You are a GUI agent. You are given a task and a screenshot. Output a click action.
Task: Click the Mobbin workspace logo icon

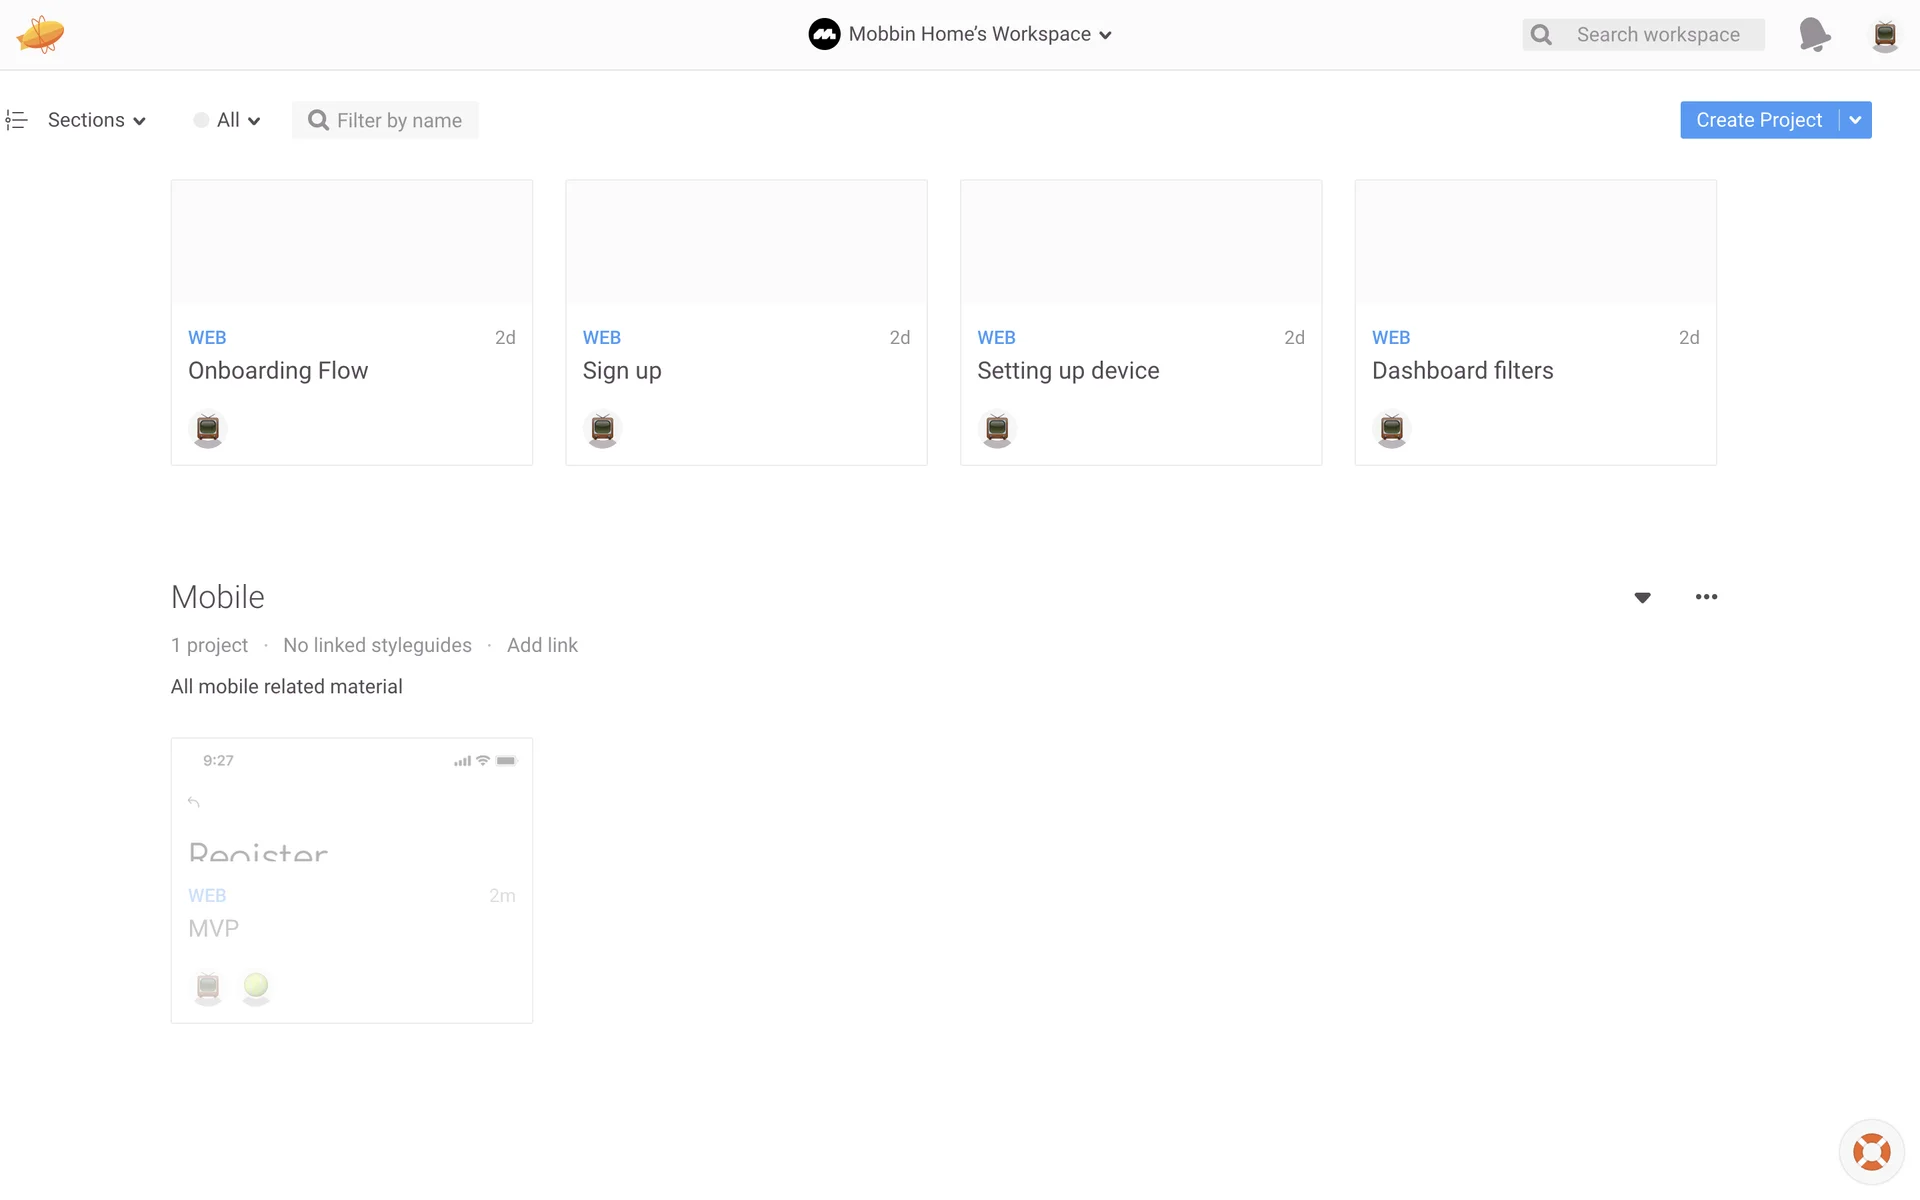tap(824, 34)
